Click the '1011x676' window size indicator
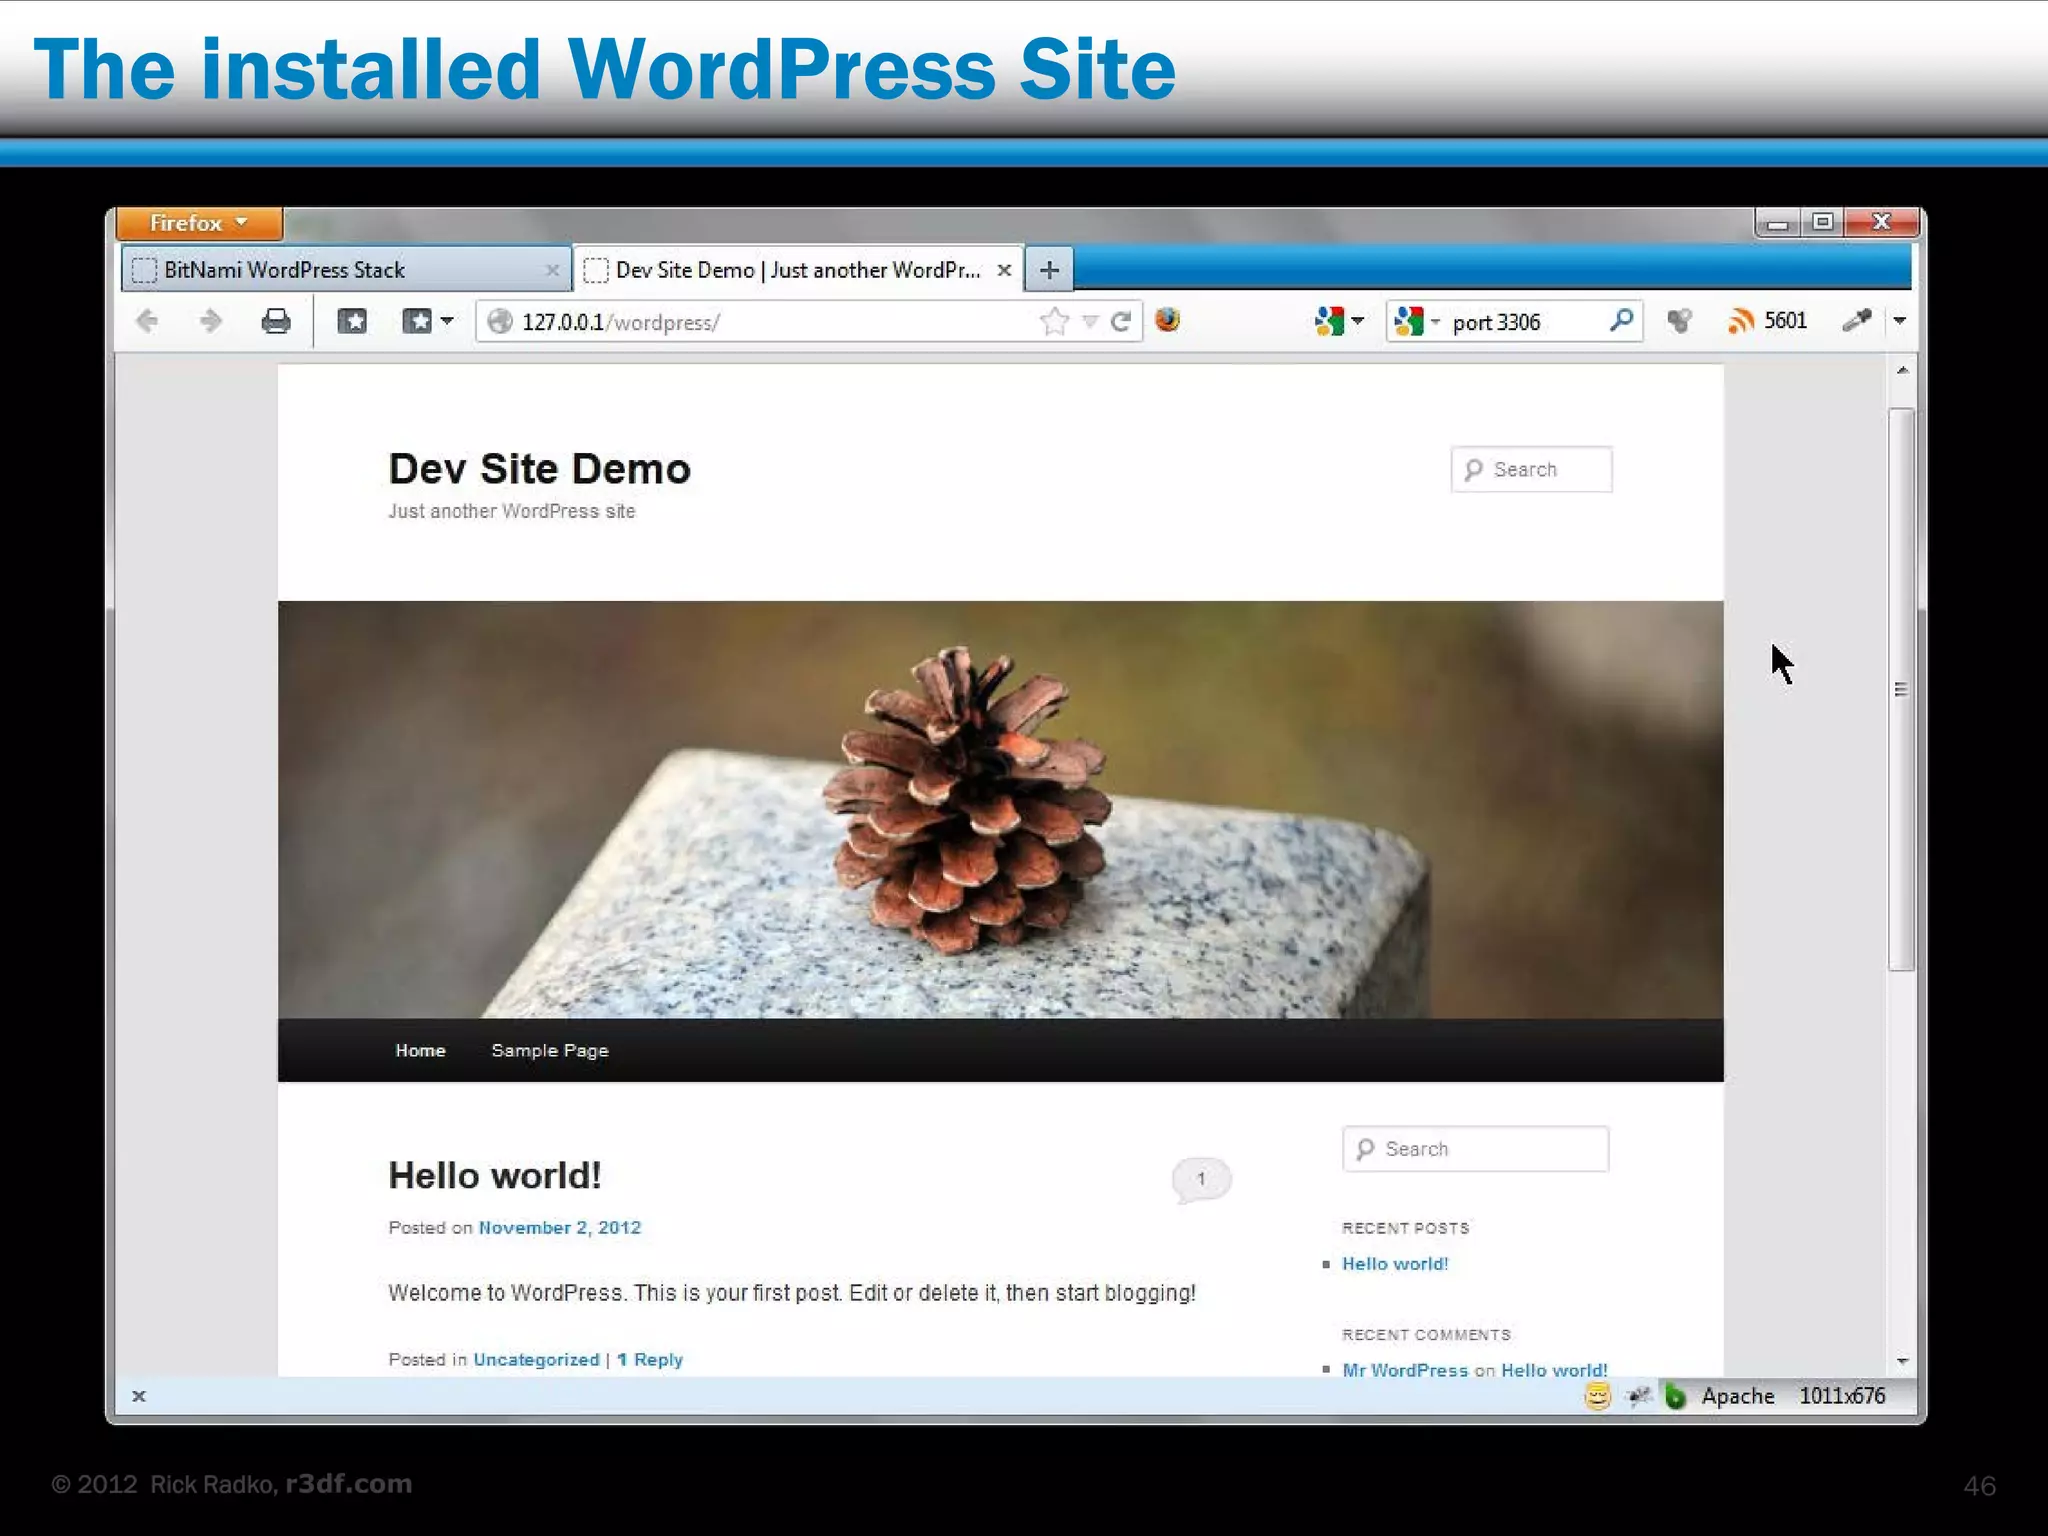This screenshot has height=1536, width=2048. pos(1842,1396)
